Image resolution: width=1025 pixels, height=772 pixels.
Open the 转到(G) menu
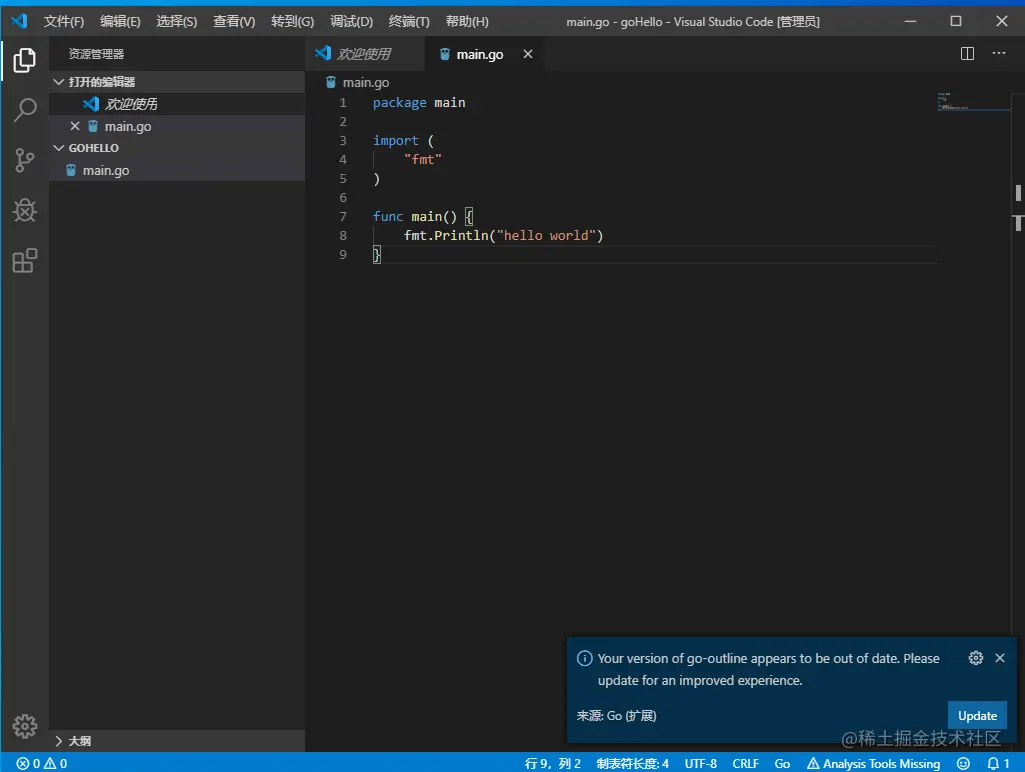click(292, 22)
